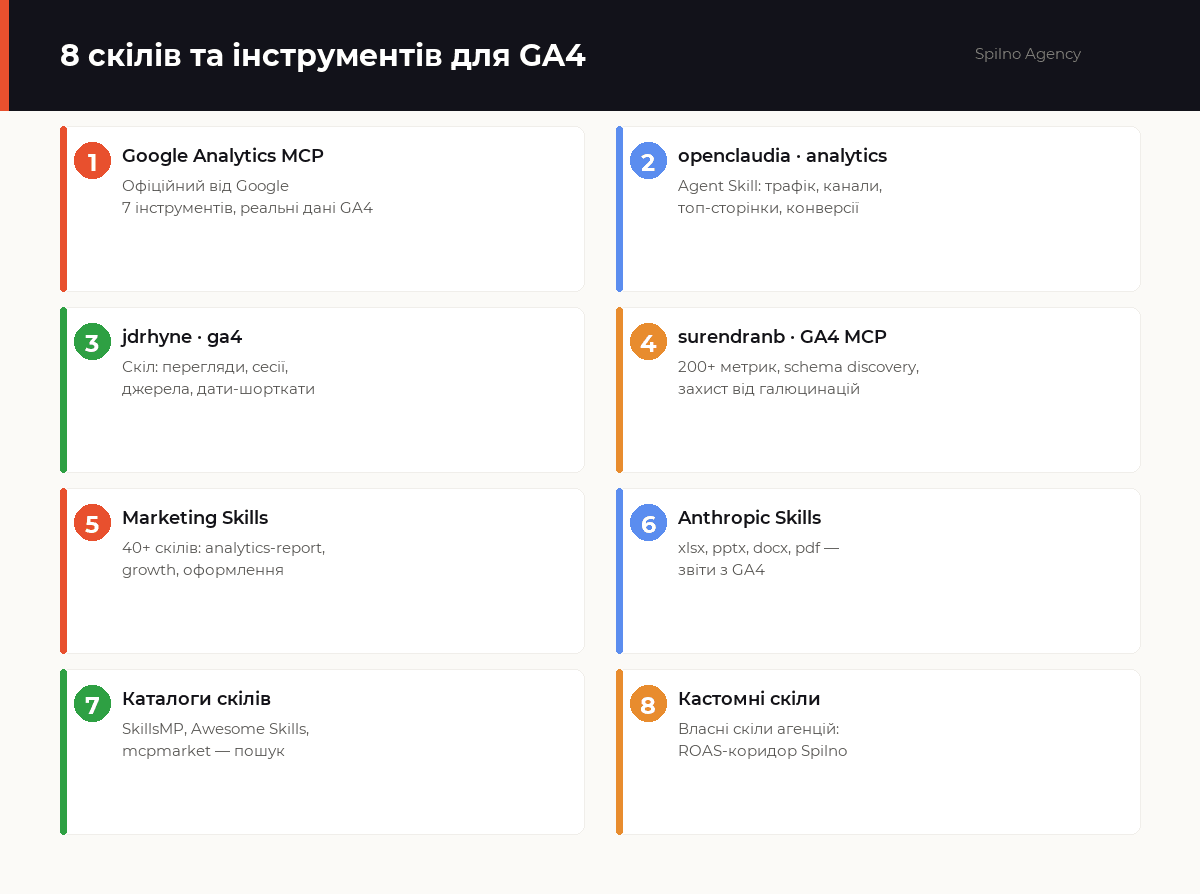Viewport: 1200px width, 894px height.
Task: Click the Spilno Agency label
Action: point(1028,54)
